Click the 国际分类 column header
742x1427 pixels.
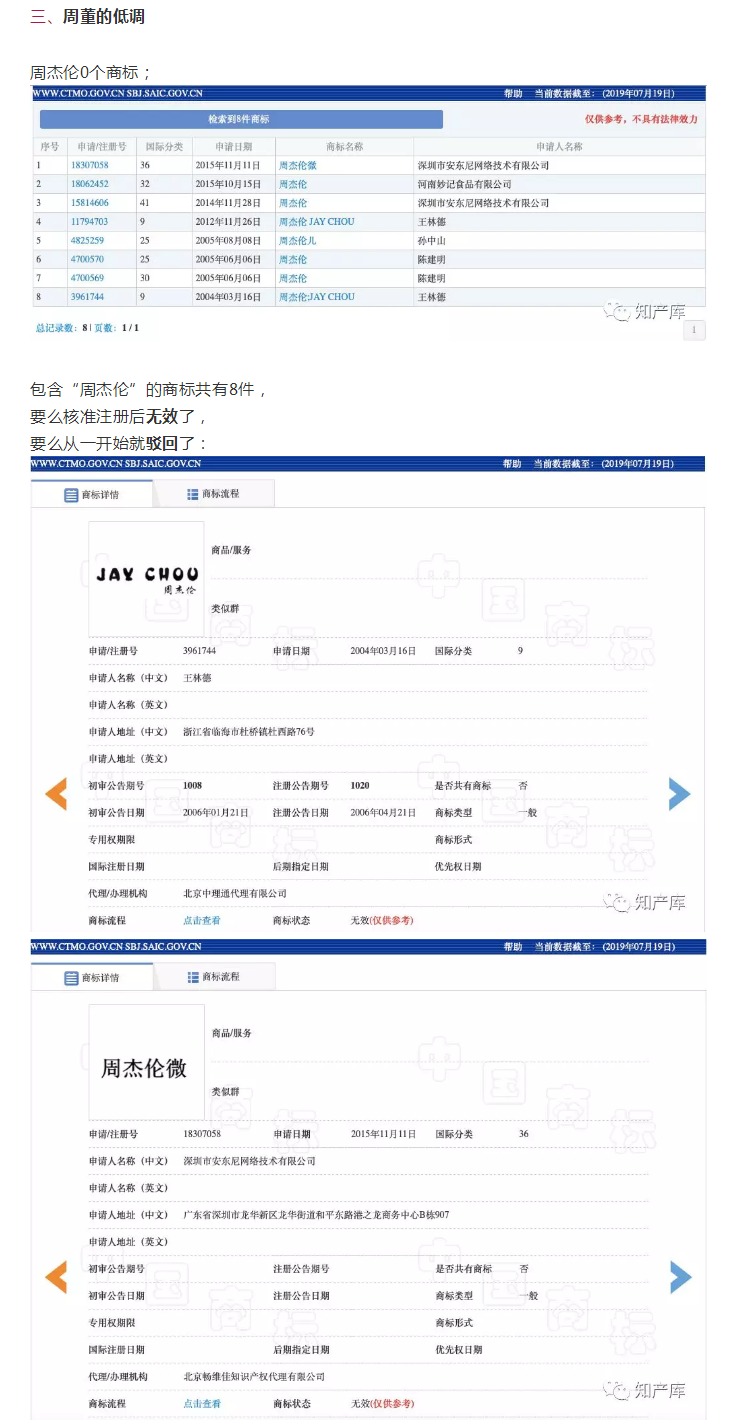click(x=162, y=146)
